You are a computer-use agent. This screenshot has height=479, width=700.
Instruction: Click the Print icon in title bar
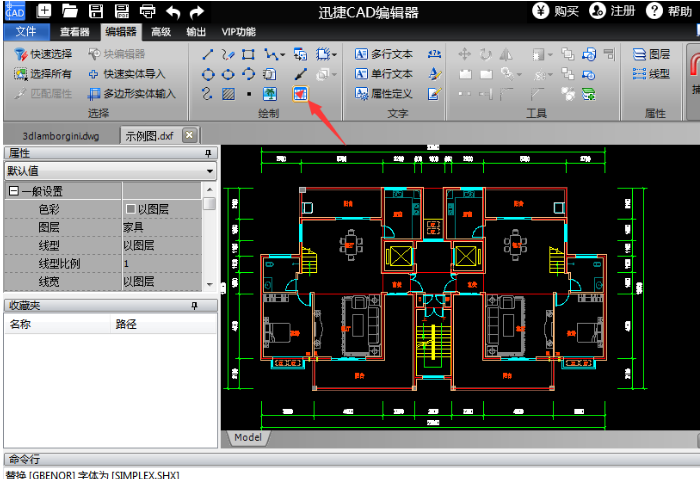pyautogui.click(x=147, y=12)
